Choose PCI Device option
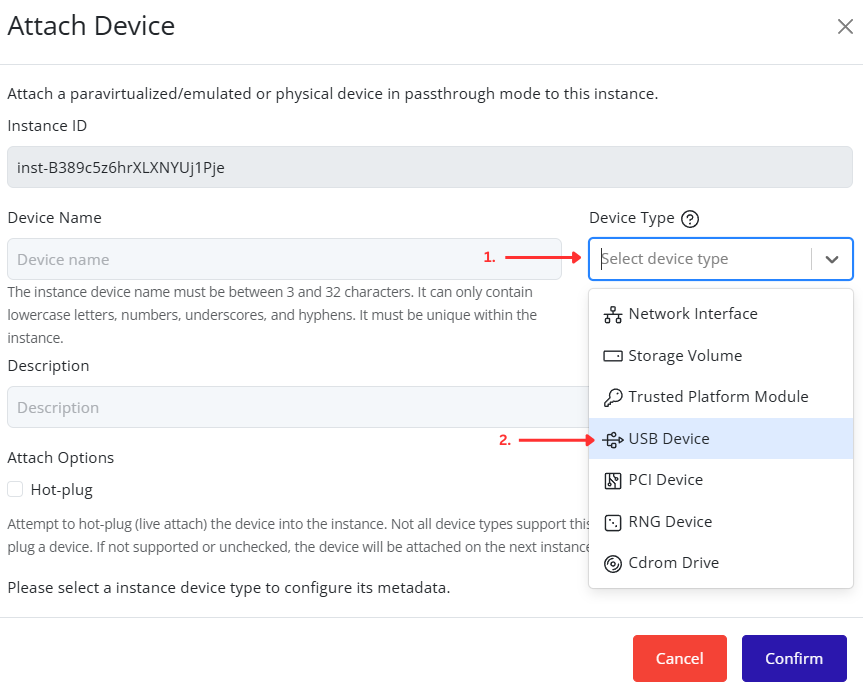863x695 pixels. point(720,480)
